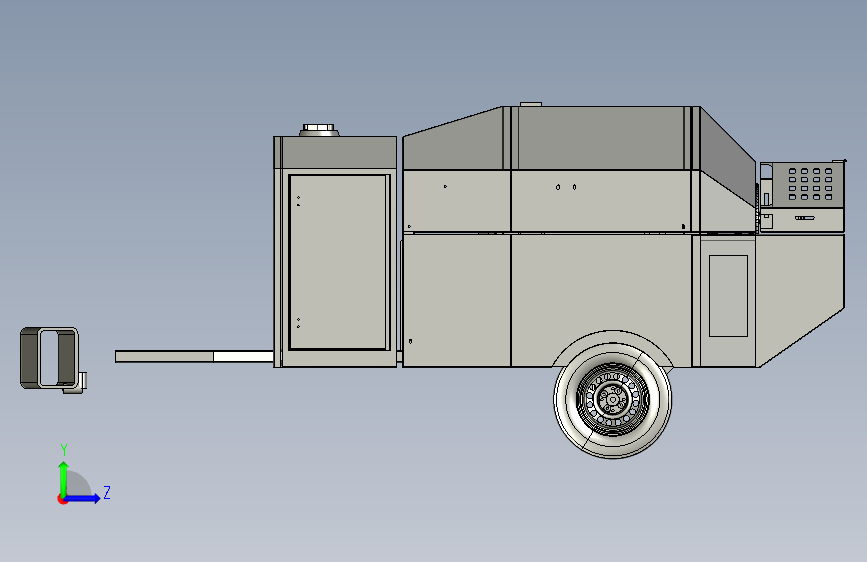Screen dimensions: 867x562
Task: Click the red X axis origin dot
Action: tap(62, 499)
